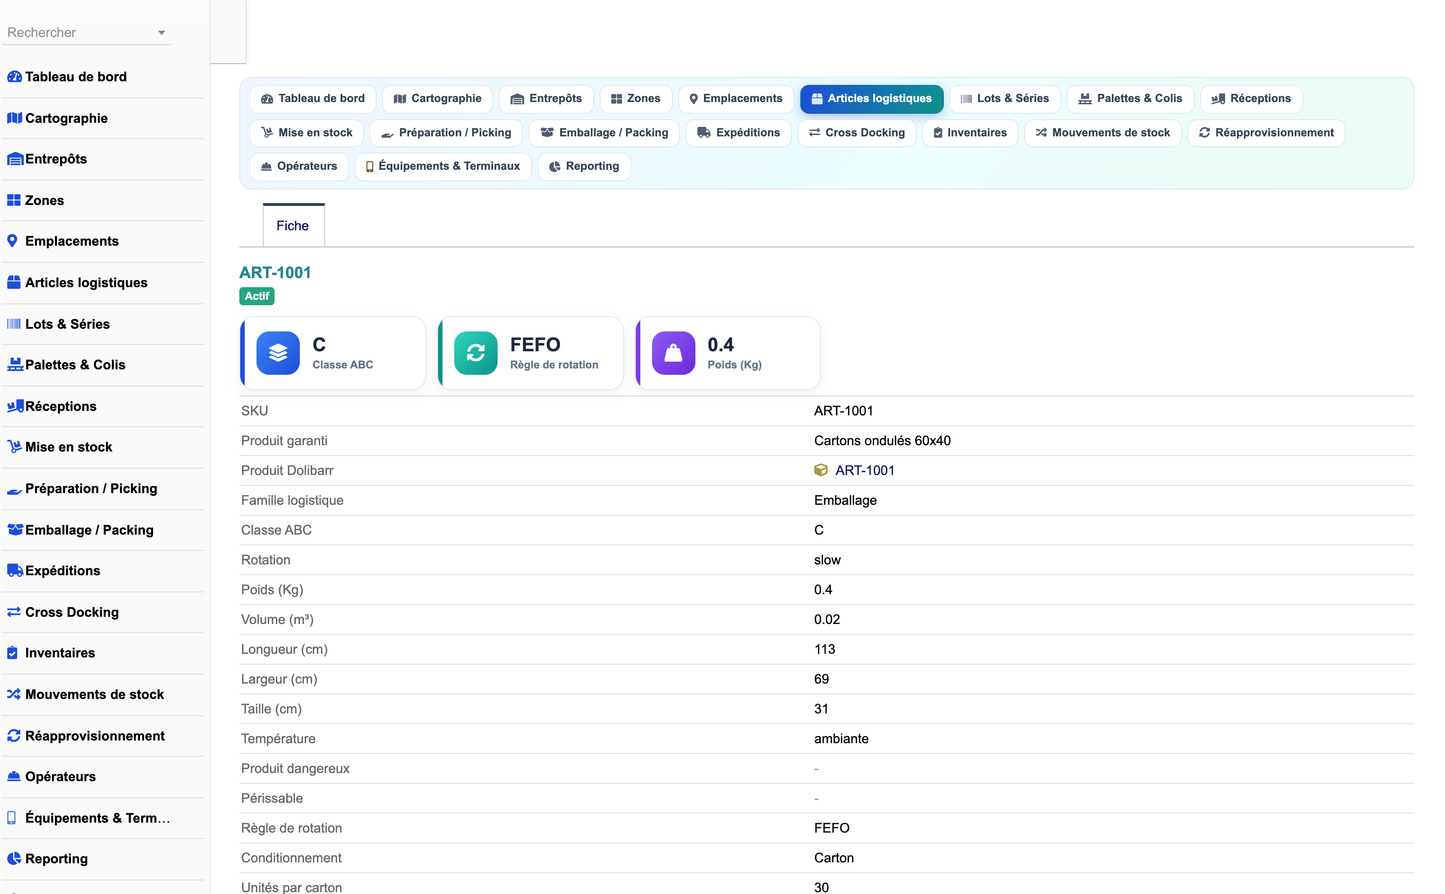The image size is (1445, 894).
Task: Open Inventaires in top navigation
Action: [x=970, y=133]
